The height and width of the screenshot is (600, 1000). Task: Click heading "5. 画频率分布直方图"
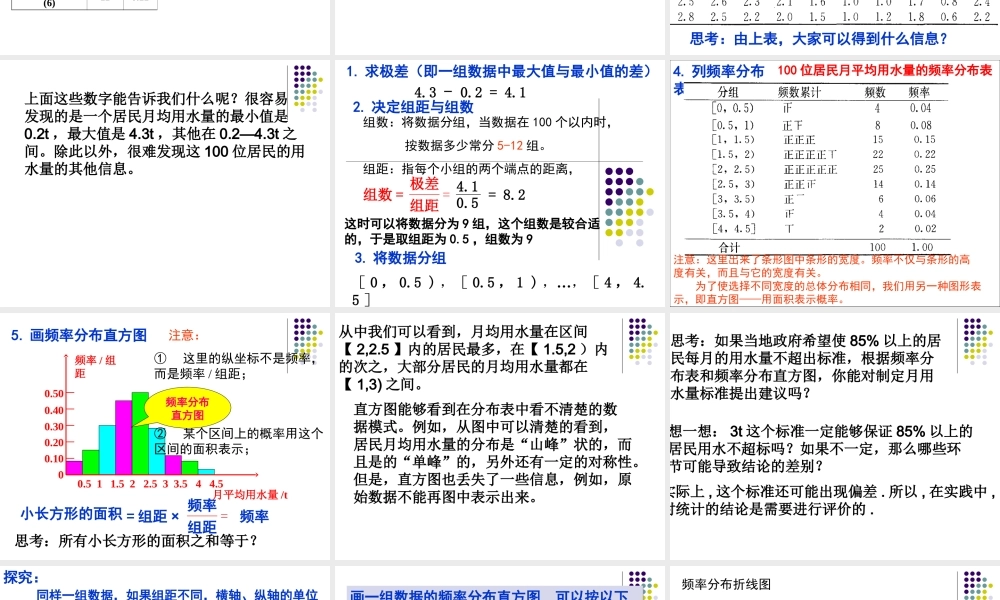(x=78, y=335)
